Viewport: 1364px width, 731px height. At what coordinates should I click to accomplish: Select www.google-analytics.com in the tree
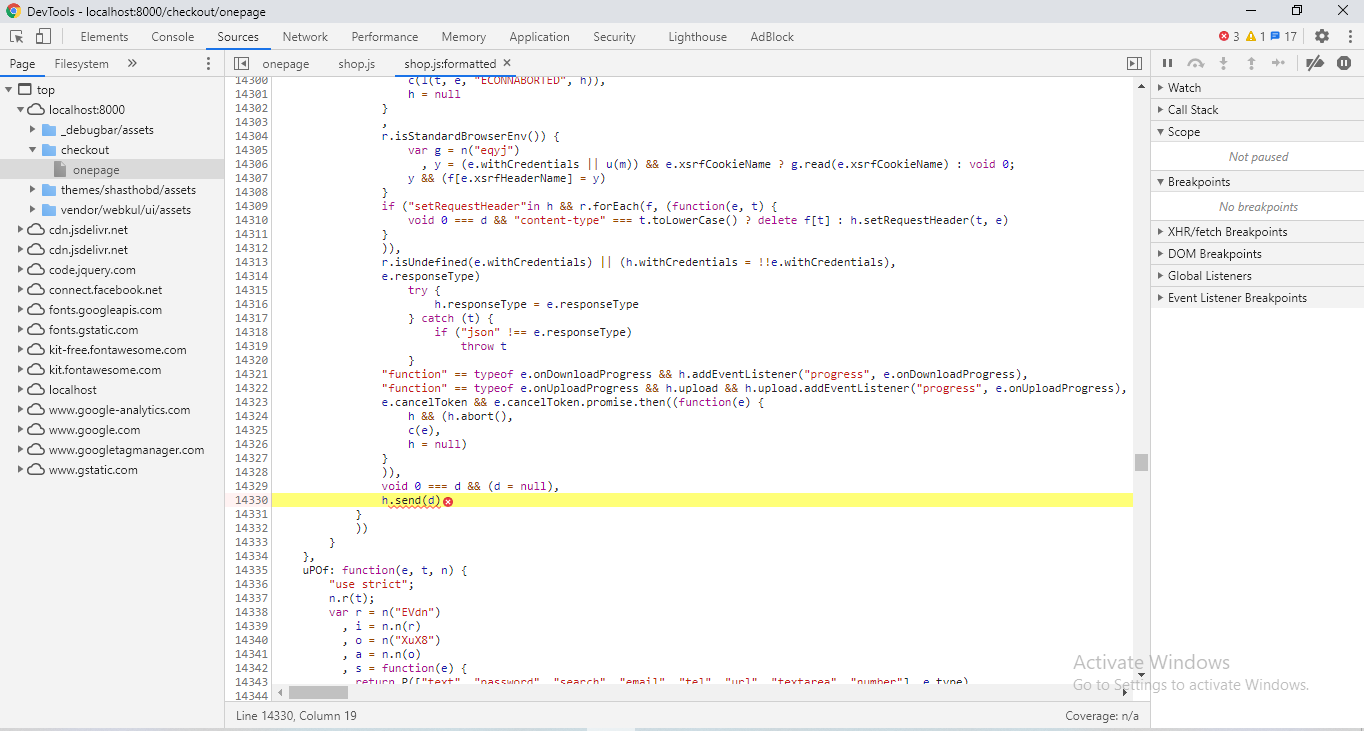tap(119, 410)
